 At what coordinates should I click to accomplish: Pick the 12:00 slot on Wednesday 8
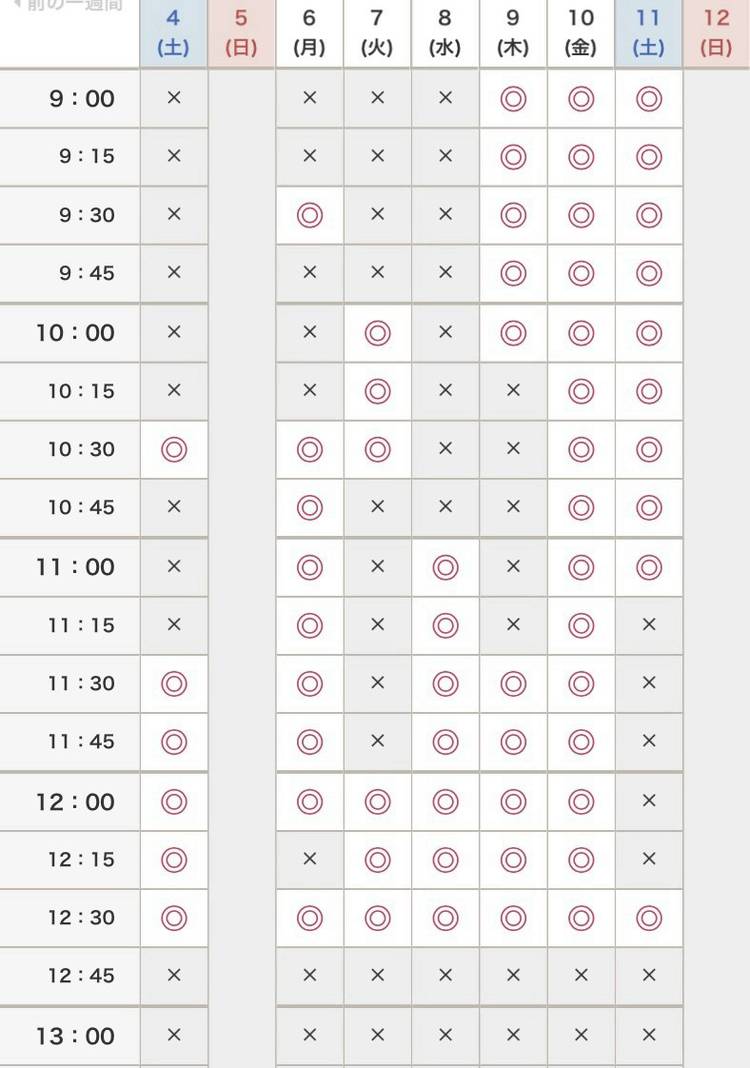(445, 802)
